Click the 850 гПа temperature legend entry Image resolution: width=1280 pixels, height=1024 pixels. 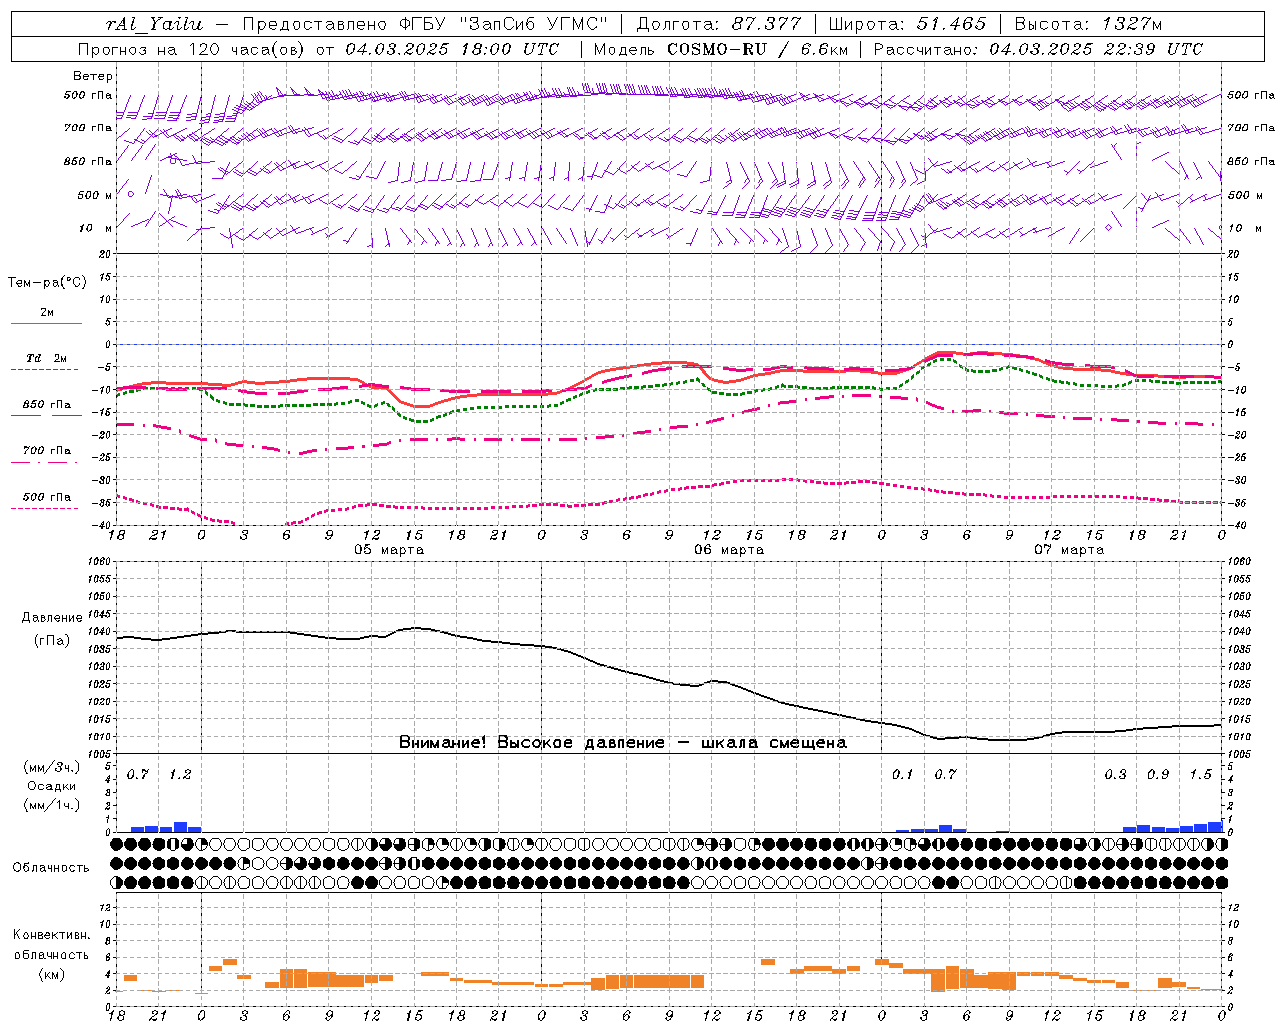click(47, 405)
